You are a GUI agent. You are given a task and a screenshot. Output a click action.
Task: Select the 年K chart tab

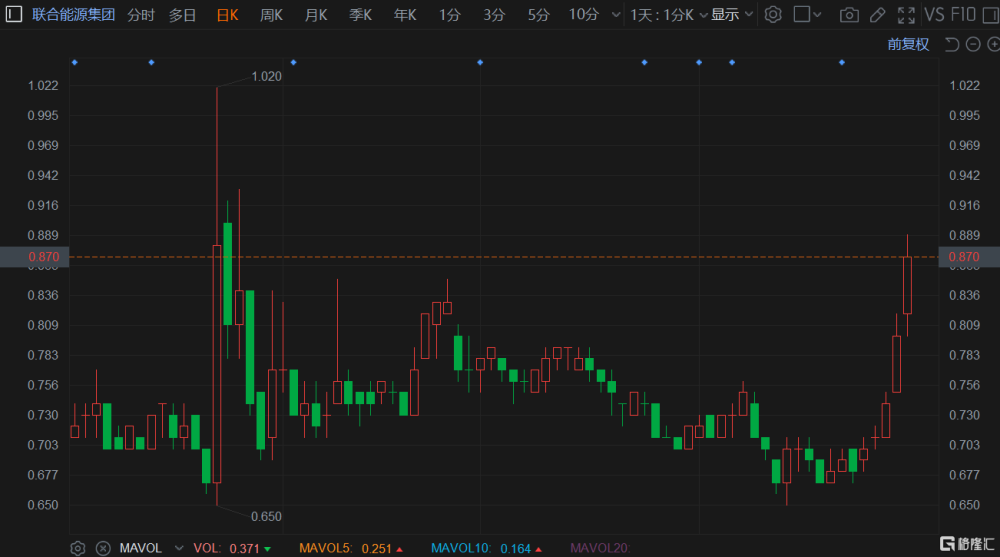tap(405, 15)
